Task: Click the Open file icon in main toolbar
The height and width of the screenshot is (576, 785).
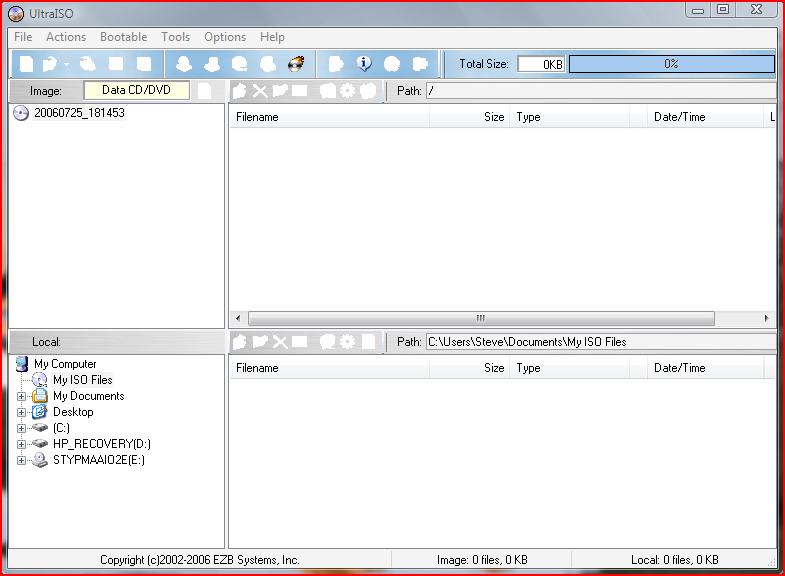Action: [x=50, y=64]
